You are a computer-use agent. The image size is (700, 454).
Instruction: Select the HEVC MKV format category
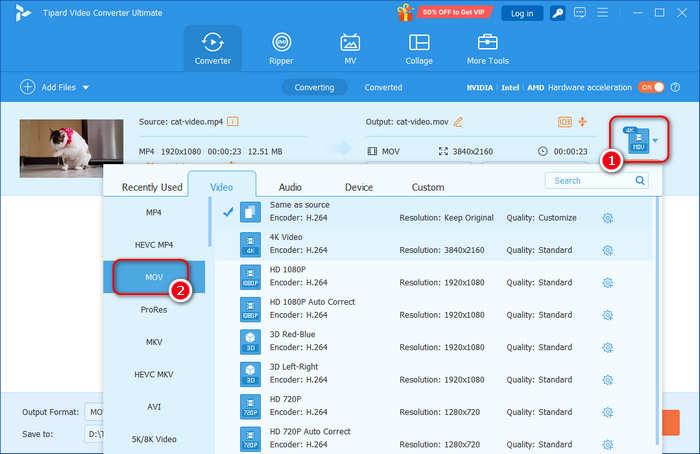(x=154, y=374)
